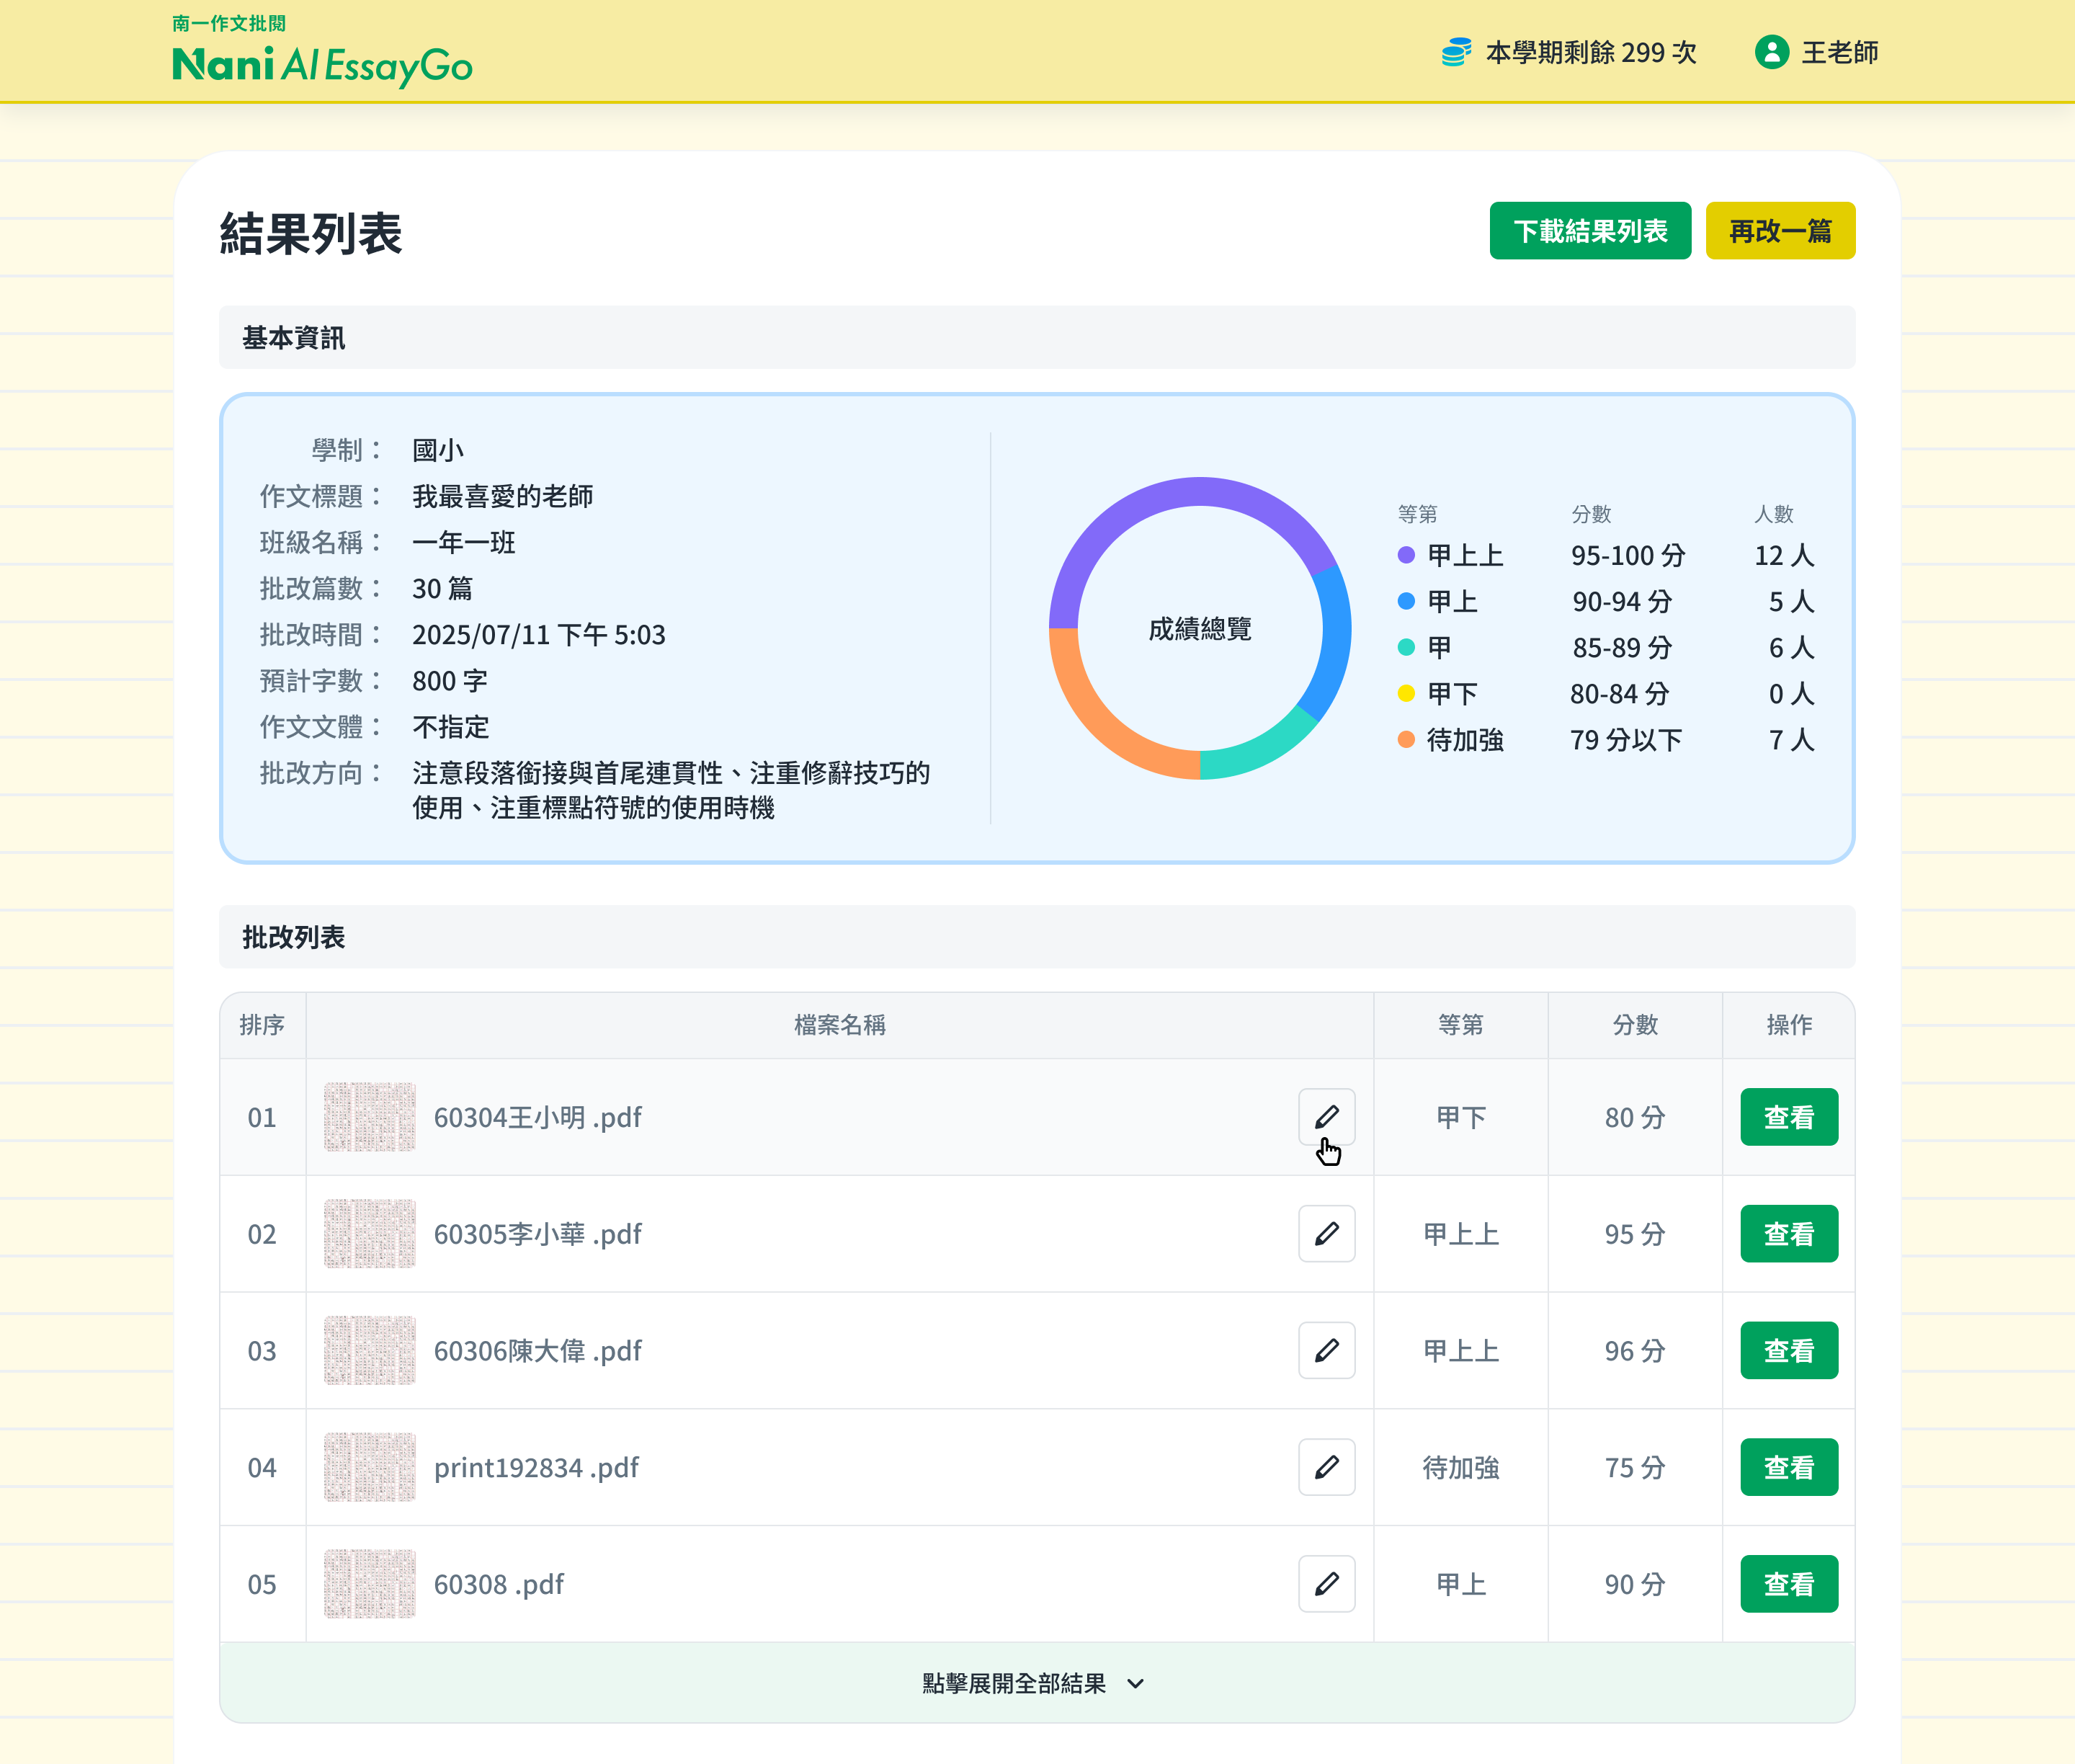Click the 96 分 score cell
2075x1764 pixels.
click(x=1635, y=1351)
